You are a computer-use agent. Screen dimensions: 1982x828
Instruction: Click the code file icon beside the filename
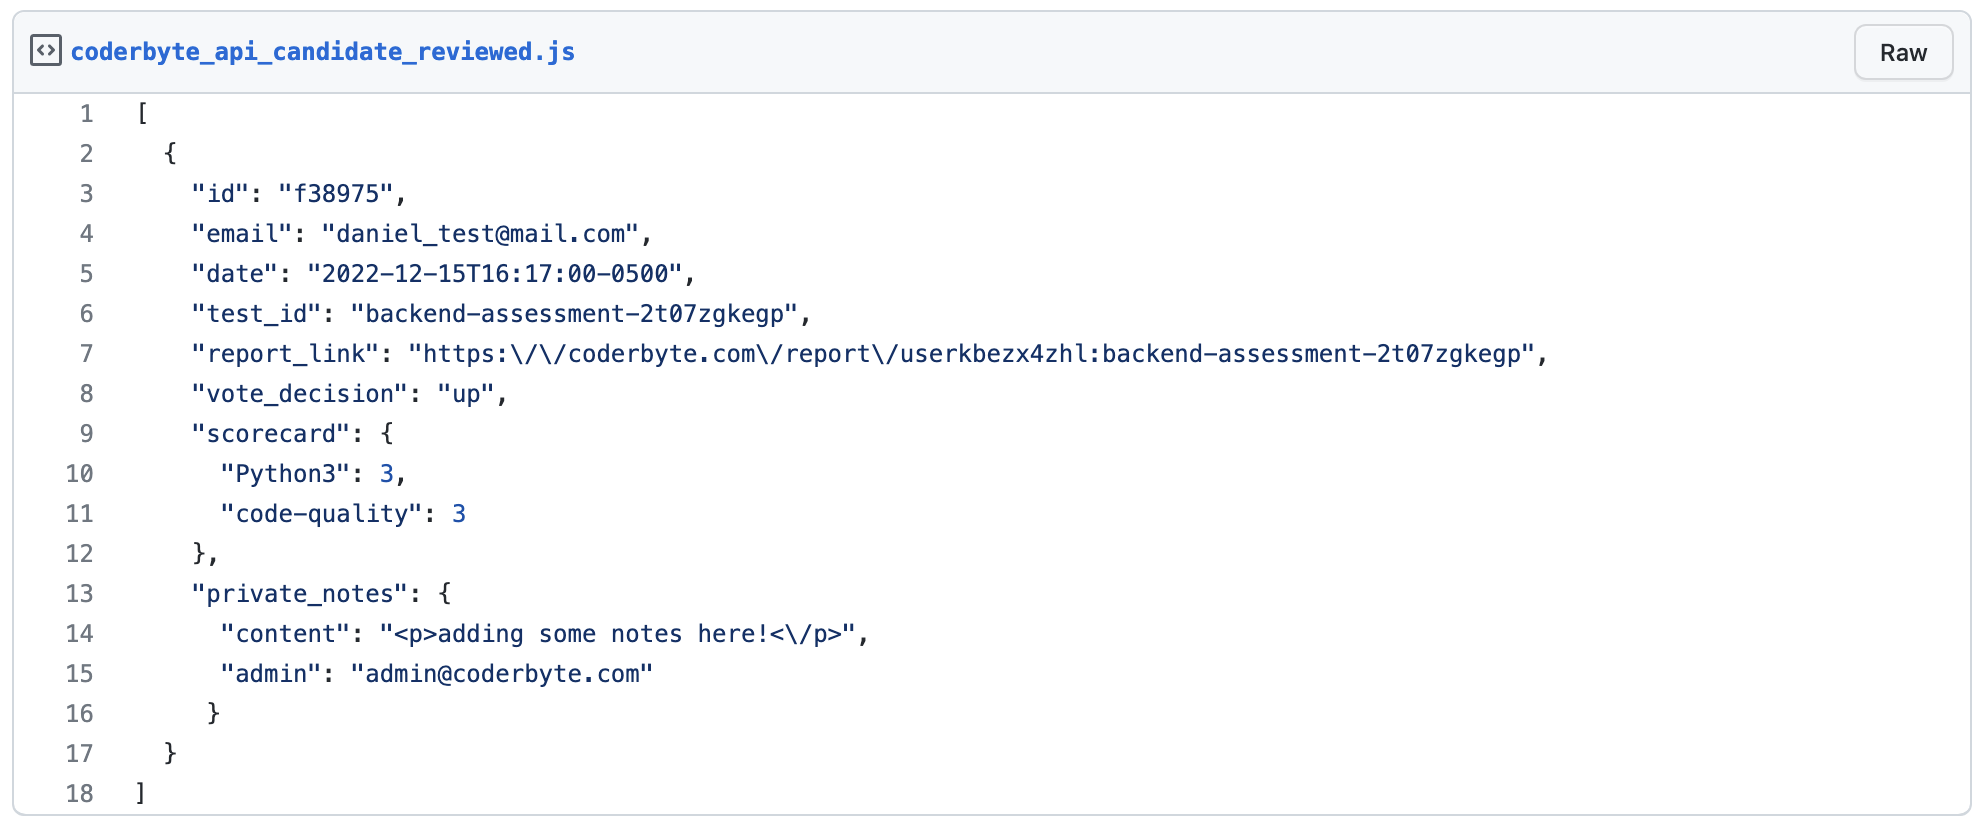(x=46, y=51)
